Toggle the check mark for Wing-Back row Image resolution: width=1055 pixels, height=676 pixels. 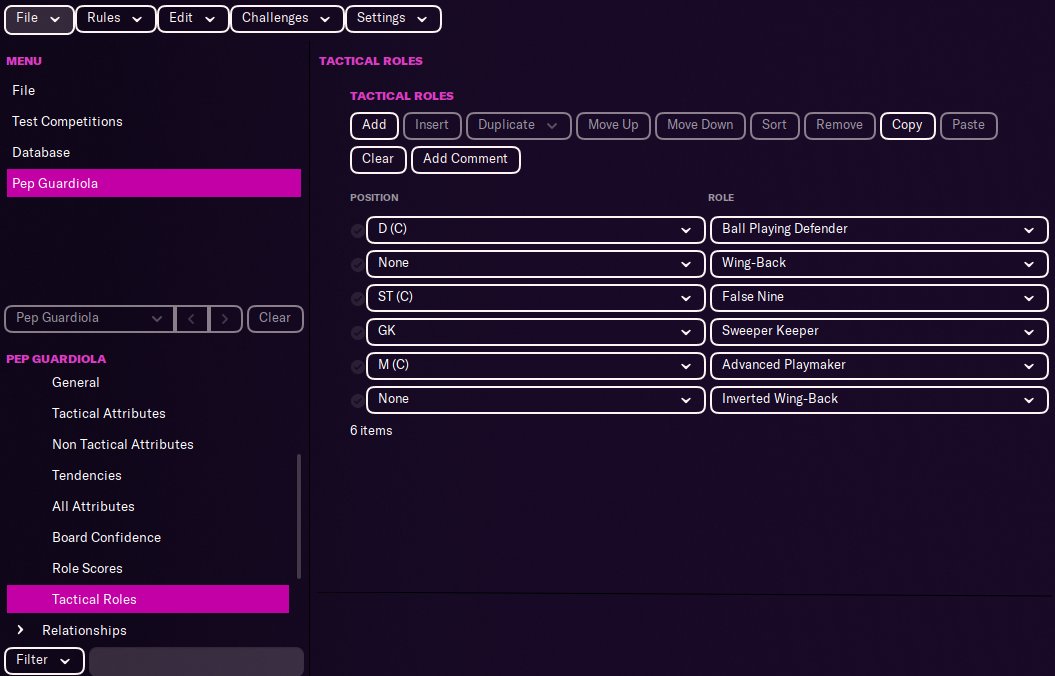click(x=357, y=264)
